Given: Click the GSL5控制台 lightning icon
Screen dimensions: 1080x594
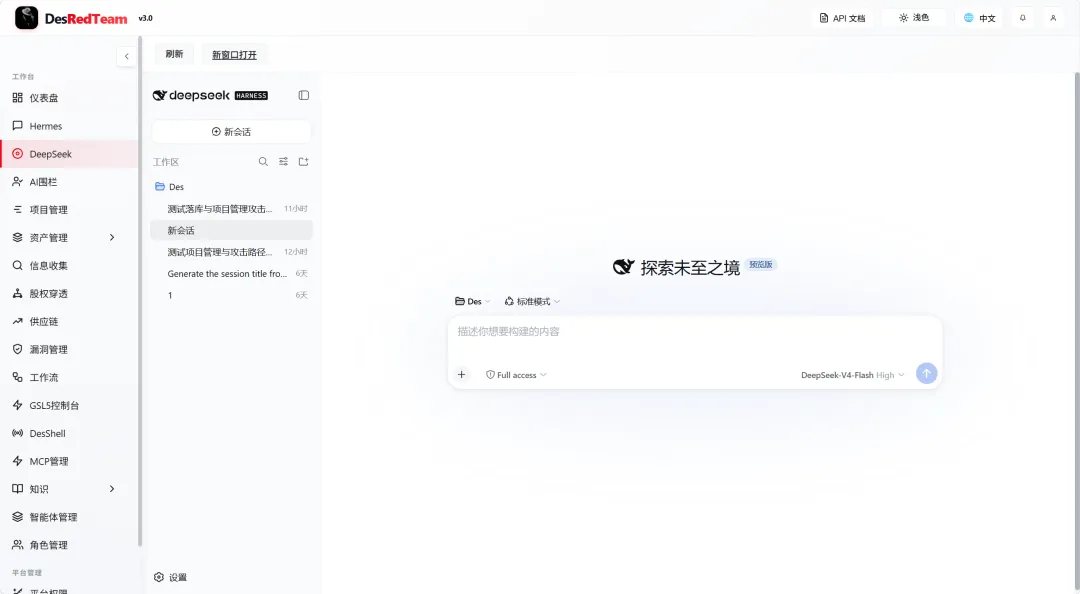Looking at the screenshot, I should (18, 405).
